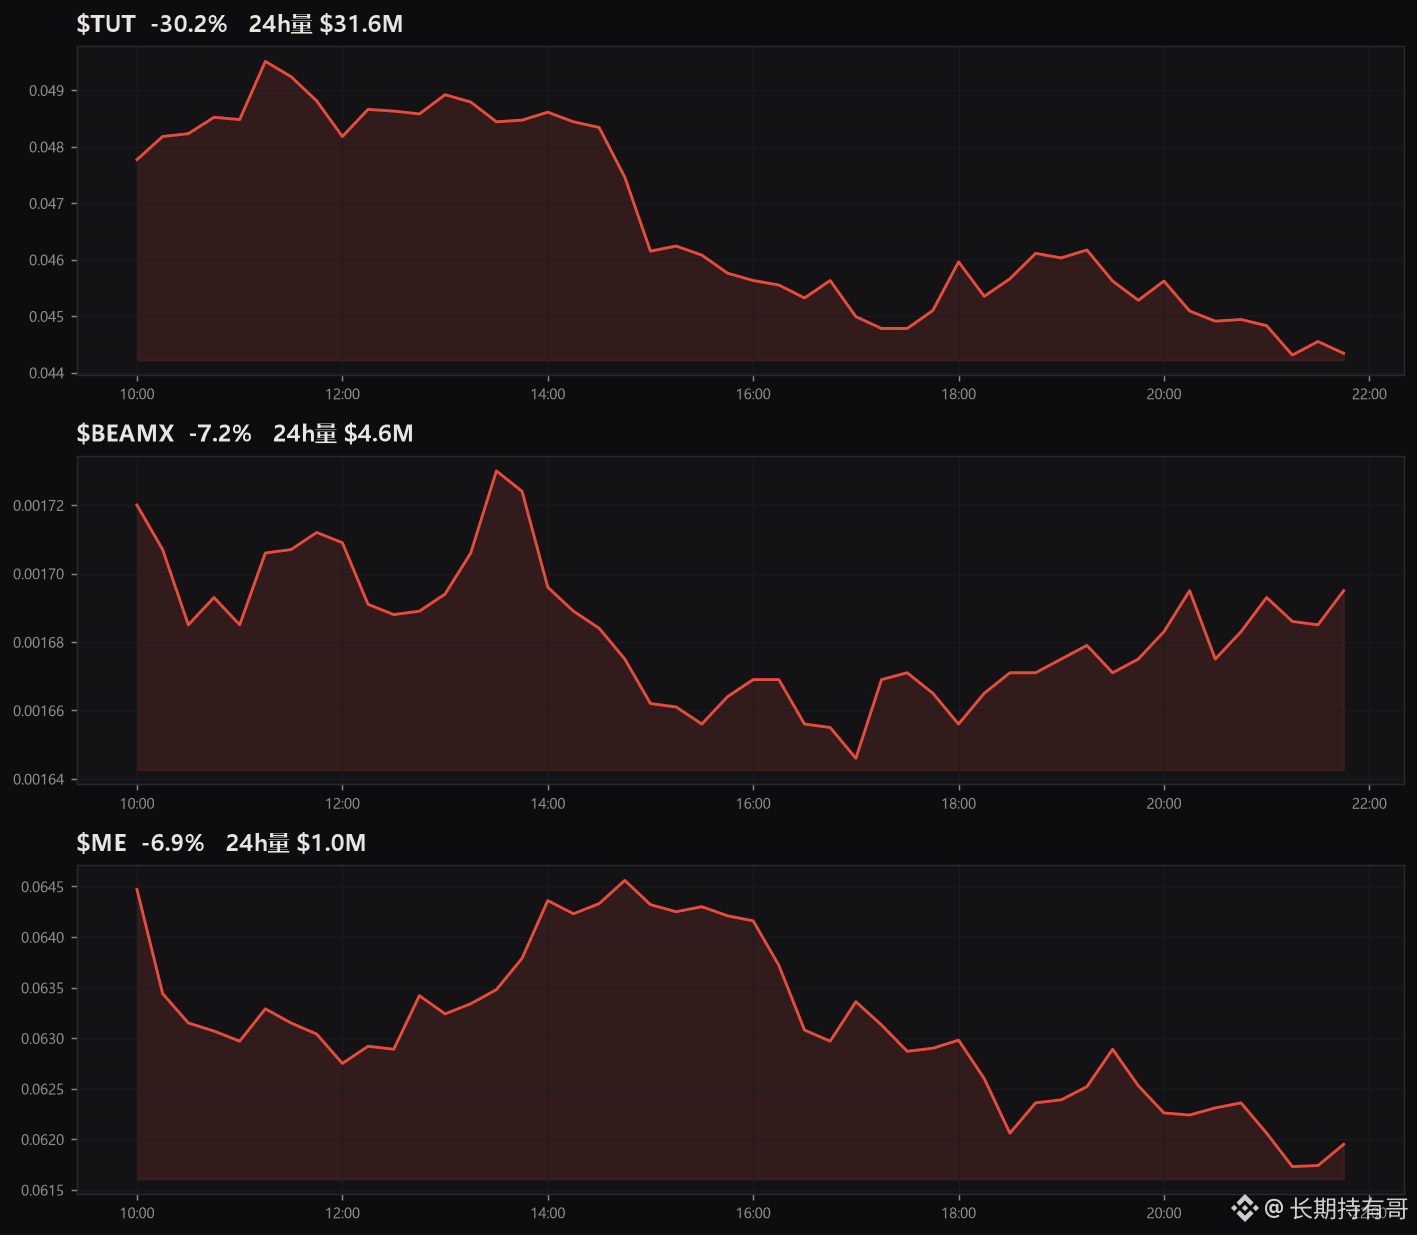Click the 0.00172 price axis label
Image resolution: width=1417 pixels, height=1235 pixels.
click(38, 506)
